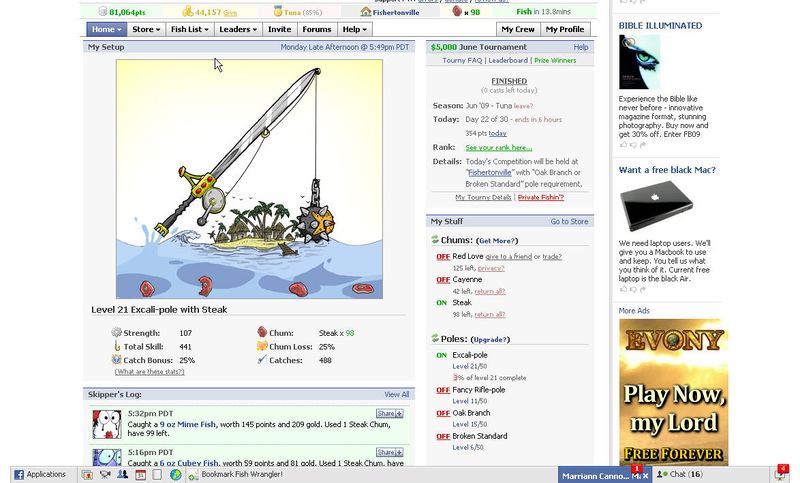Click the Go to Store link
Image resolution: width=800 pixels, height=483 pixels.
569,221
